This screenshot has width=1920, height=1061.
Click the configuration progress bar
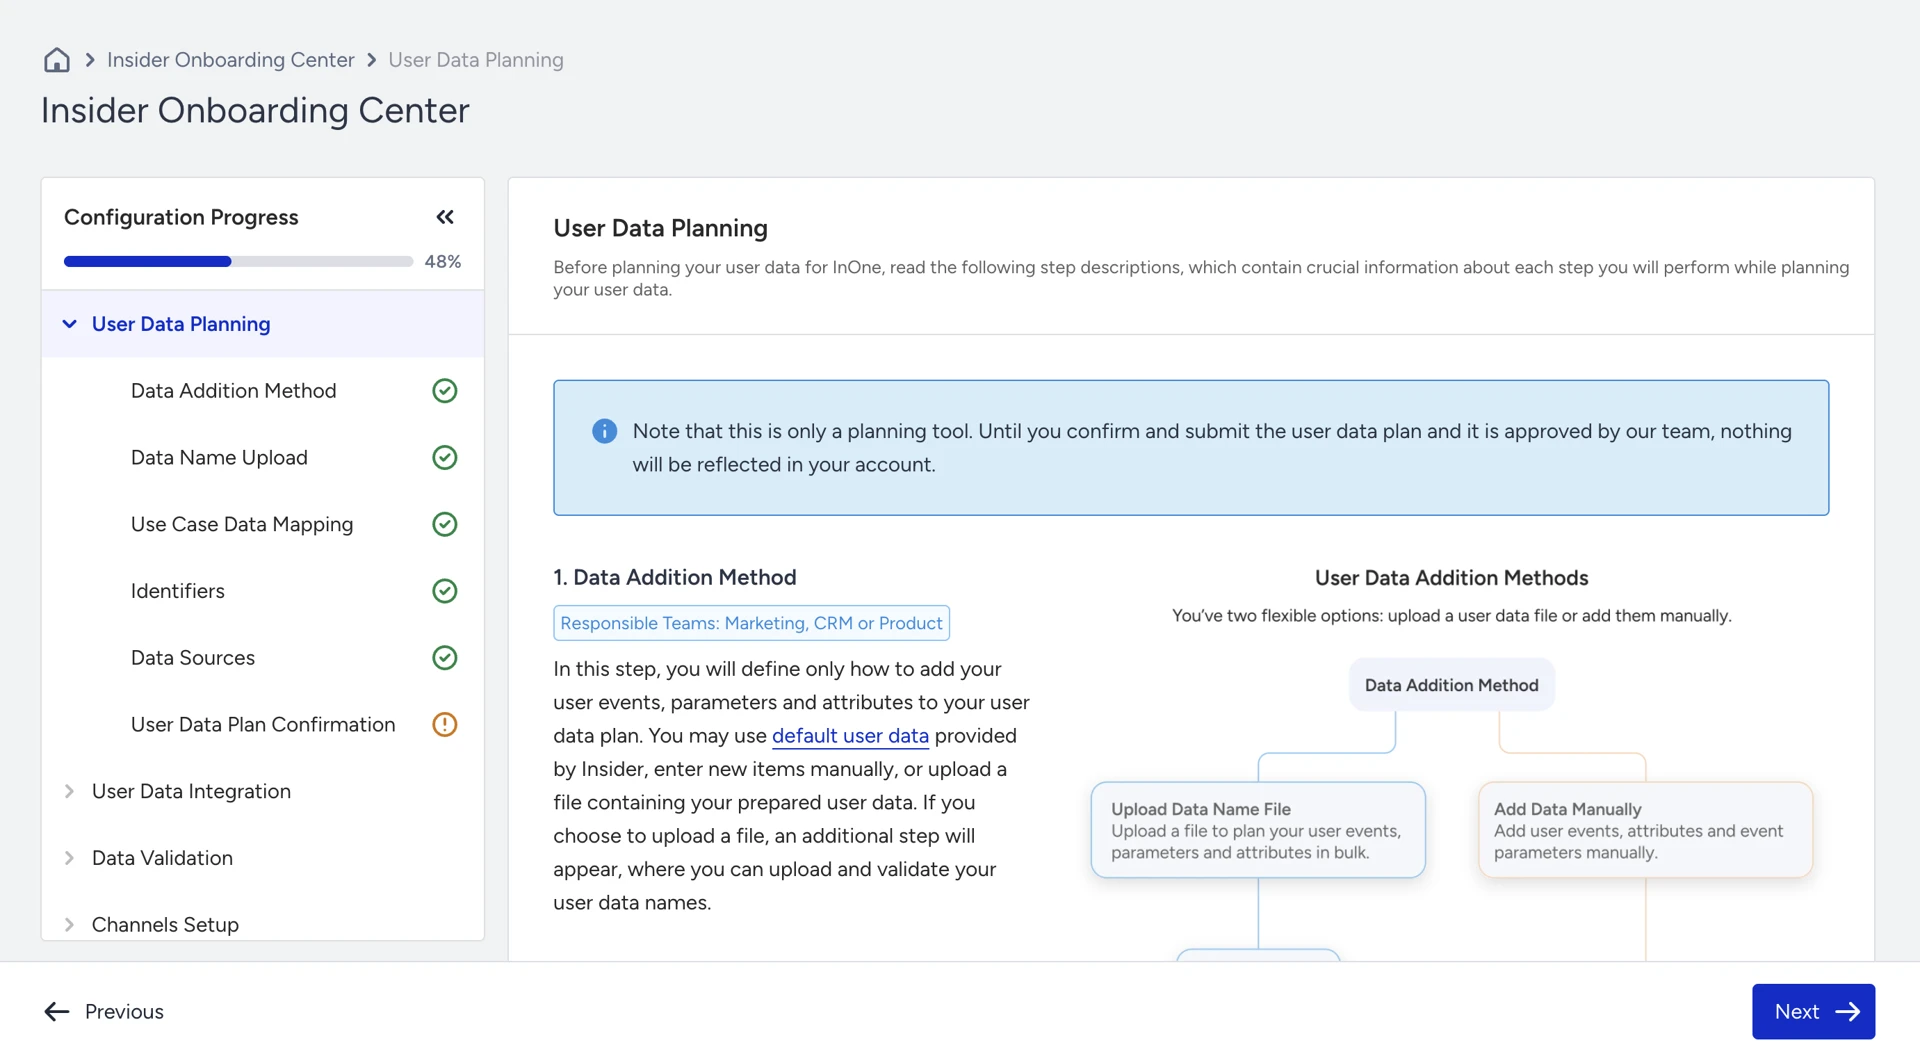pyautogui.click(x=238, y=262)
